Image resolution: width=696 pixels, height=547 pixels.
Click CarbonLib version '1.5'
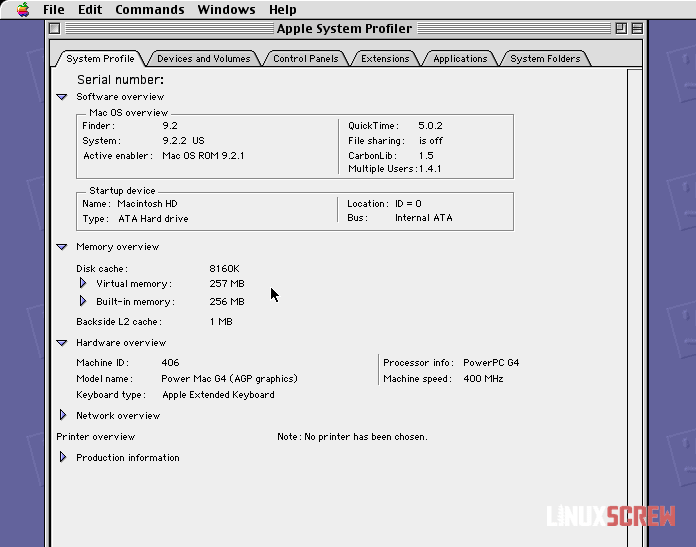[x=426, y=156]
